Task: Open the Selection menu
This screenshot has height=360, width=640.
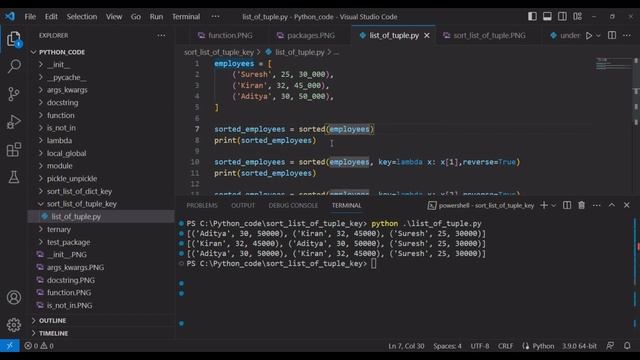Action: click(x=82, y=16)
